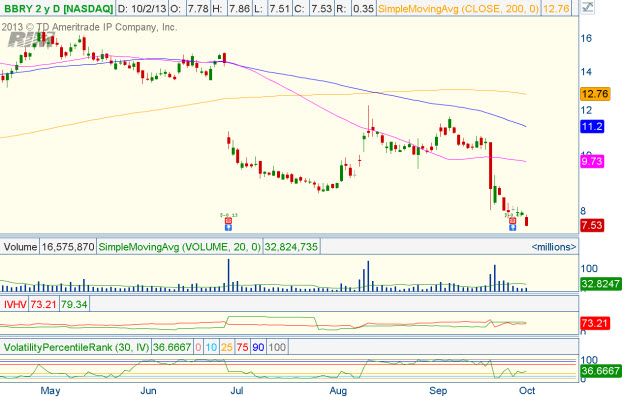Click the 16 price axis label
Screen dimensions: 625x397
[x=586, y=38]
